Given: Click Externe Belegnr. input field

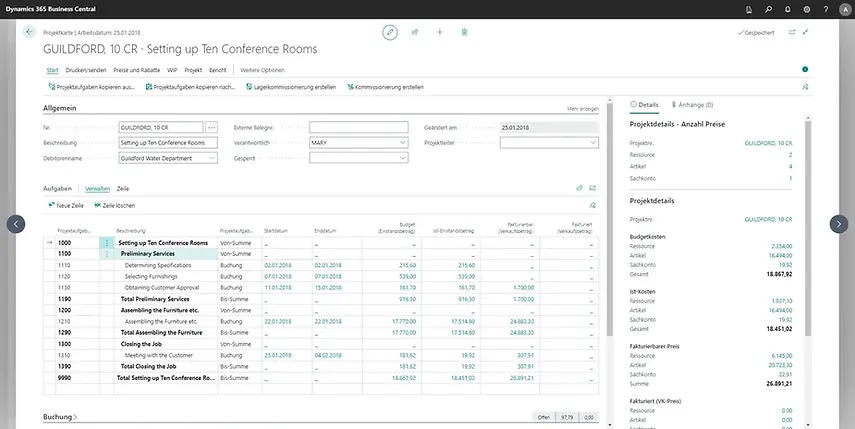Looking at the screenshot, I should pos(359,128).
